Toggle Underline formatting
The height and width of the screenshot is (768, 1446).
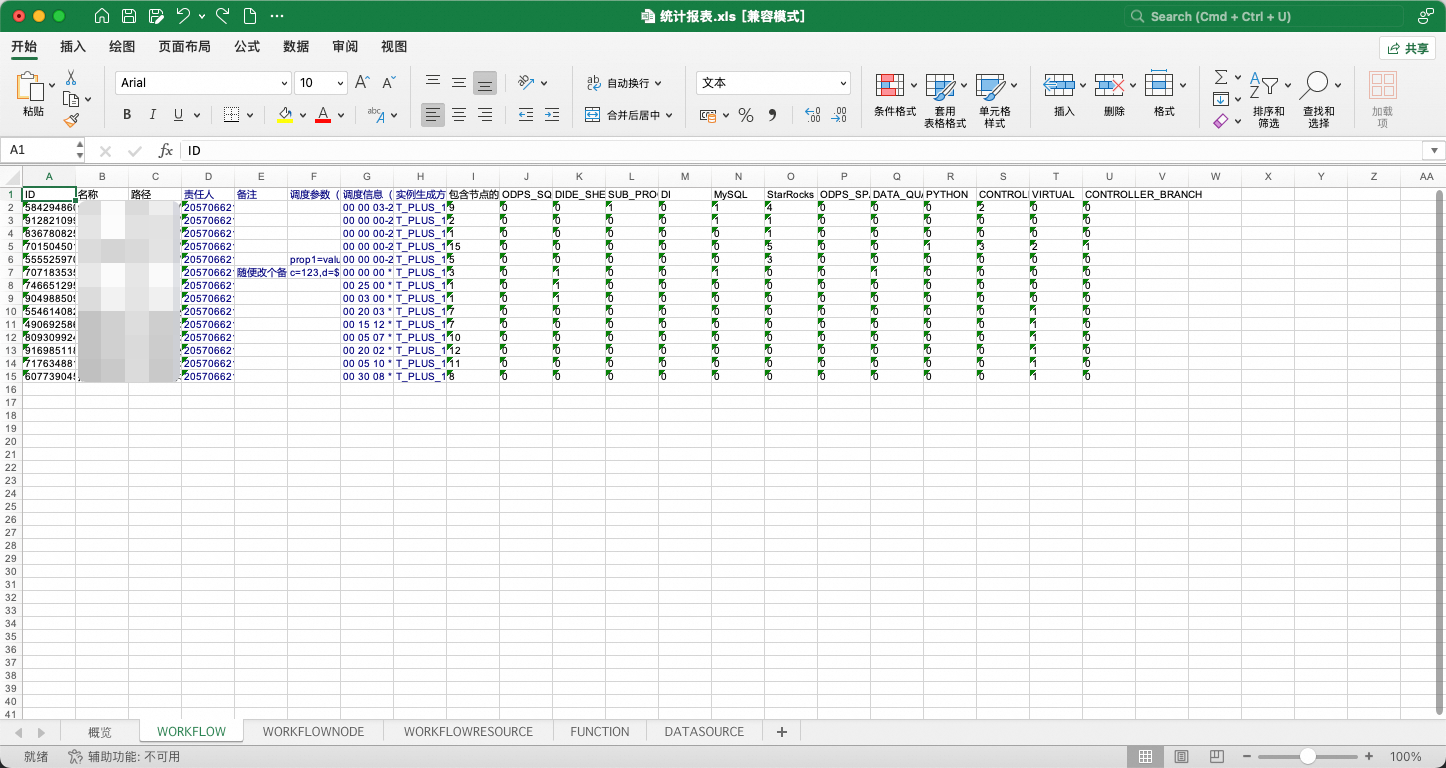coord(179,115)
